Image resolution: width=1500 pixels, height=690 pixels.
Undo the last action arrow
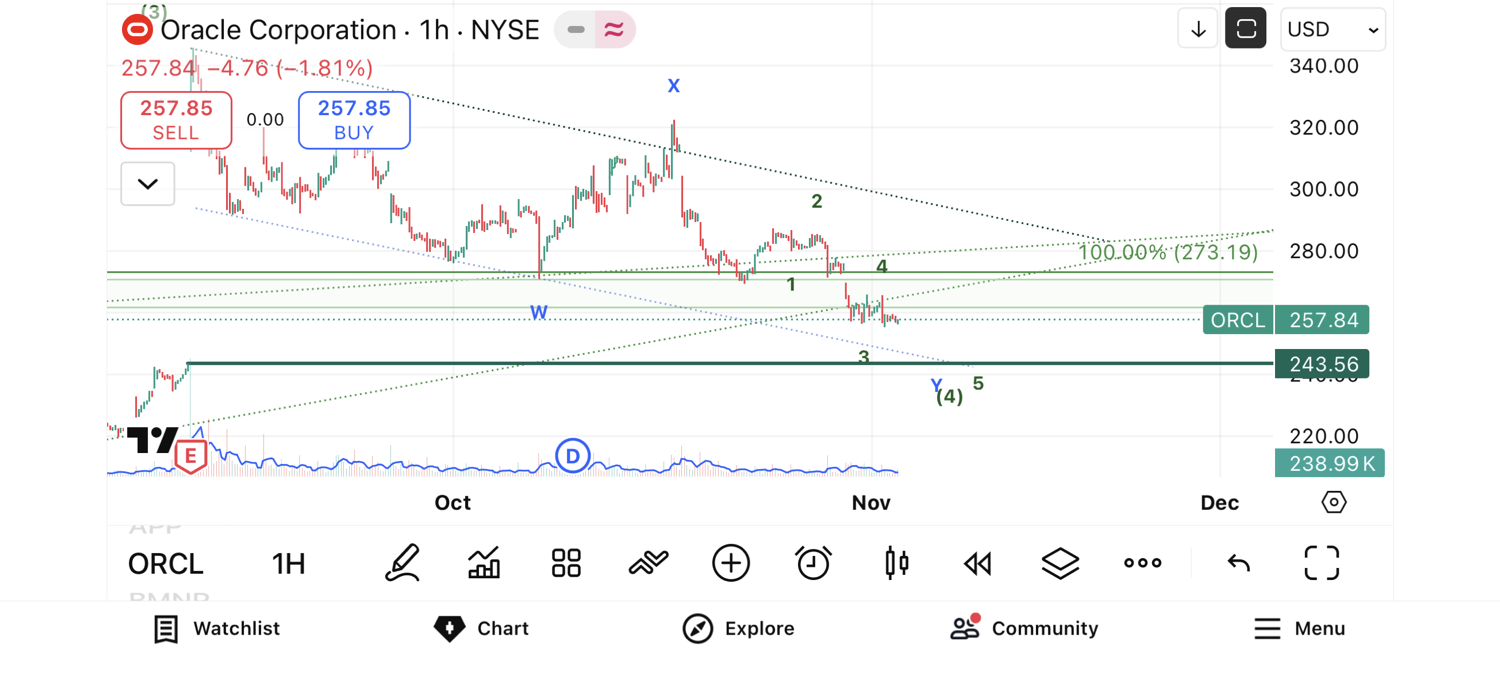tap(1239, 563)
